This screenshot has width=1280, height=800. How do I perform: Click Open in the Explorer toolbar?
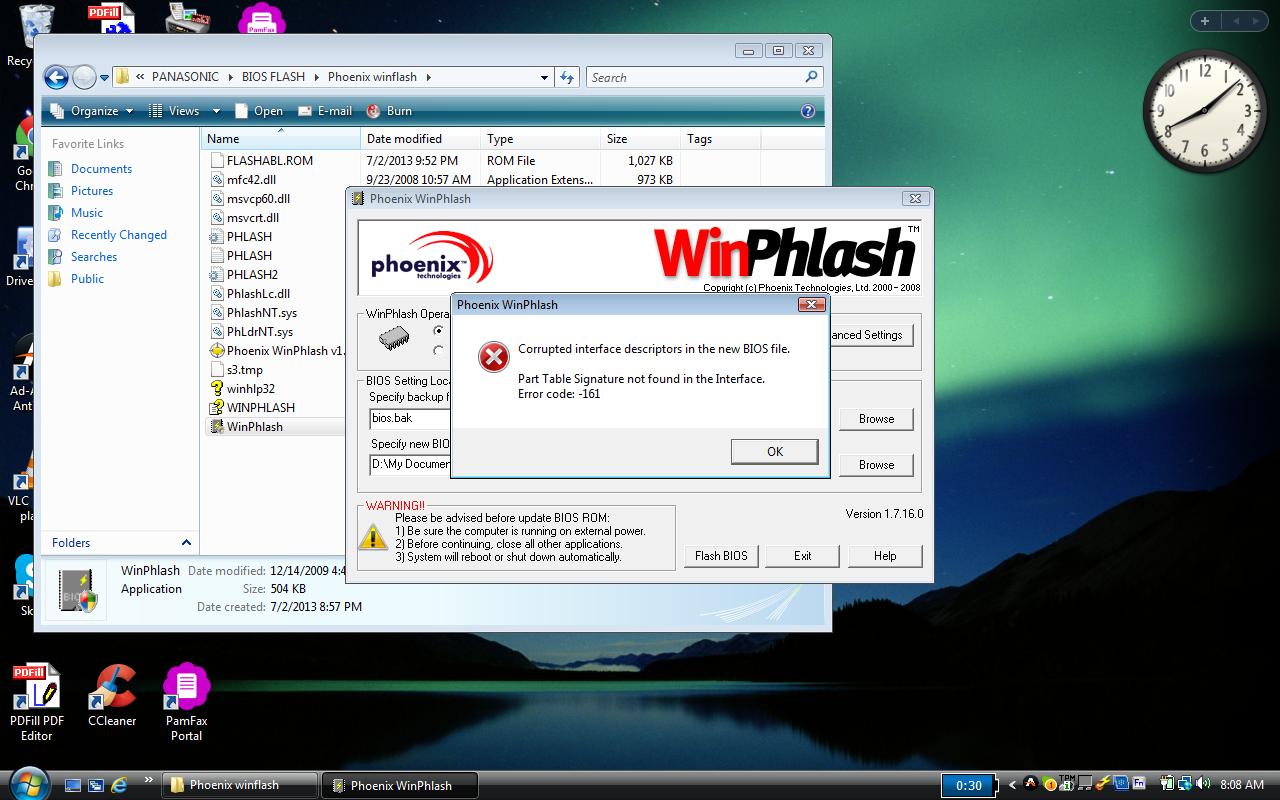pyautogui.click(x=259, y=111)
